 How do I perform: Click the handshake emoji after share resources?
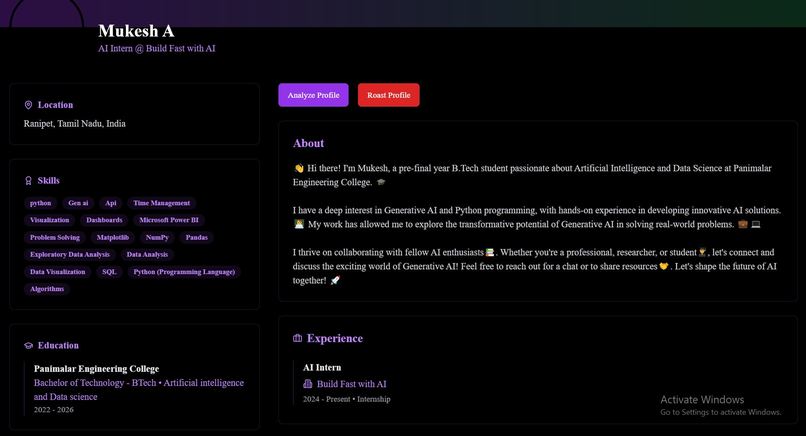pos(664,266)
